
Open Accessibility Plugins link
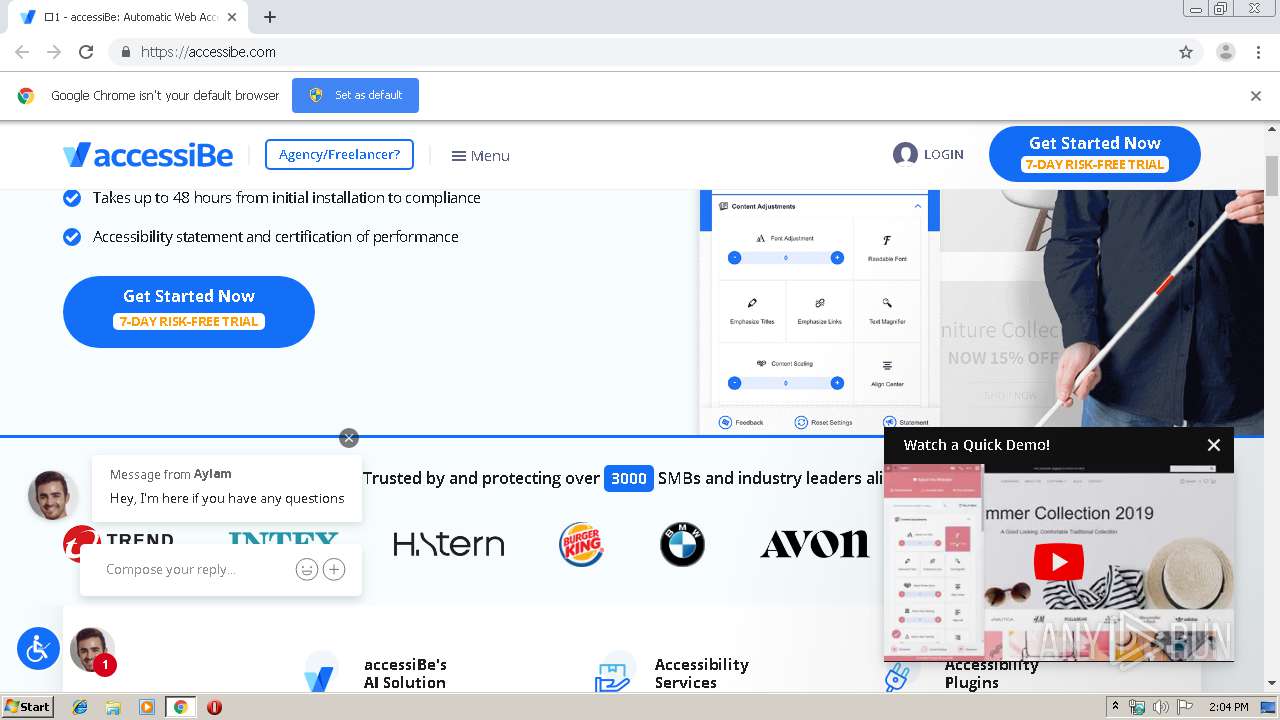(x=991, y=673)
